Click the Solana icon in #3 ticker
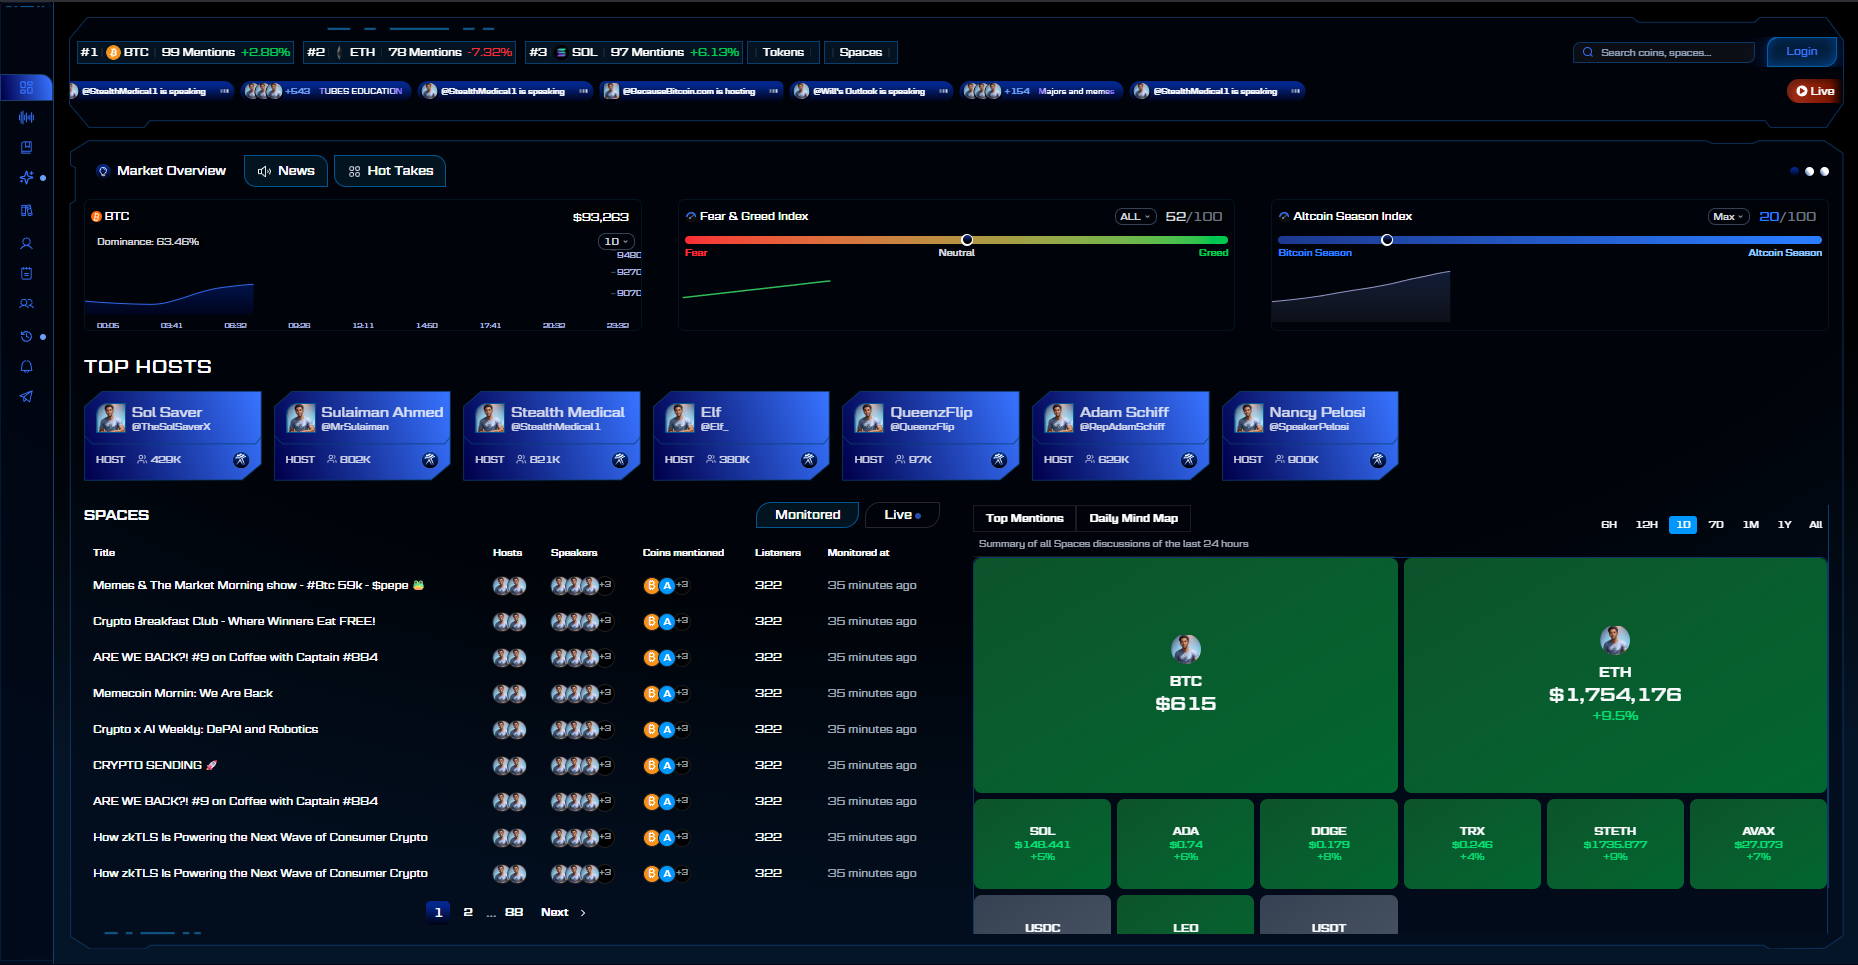Image resolution: width=1858 pixels, height=965 pixels. pyautogui.click(x=561, y=52)
